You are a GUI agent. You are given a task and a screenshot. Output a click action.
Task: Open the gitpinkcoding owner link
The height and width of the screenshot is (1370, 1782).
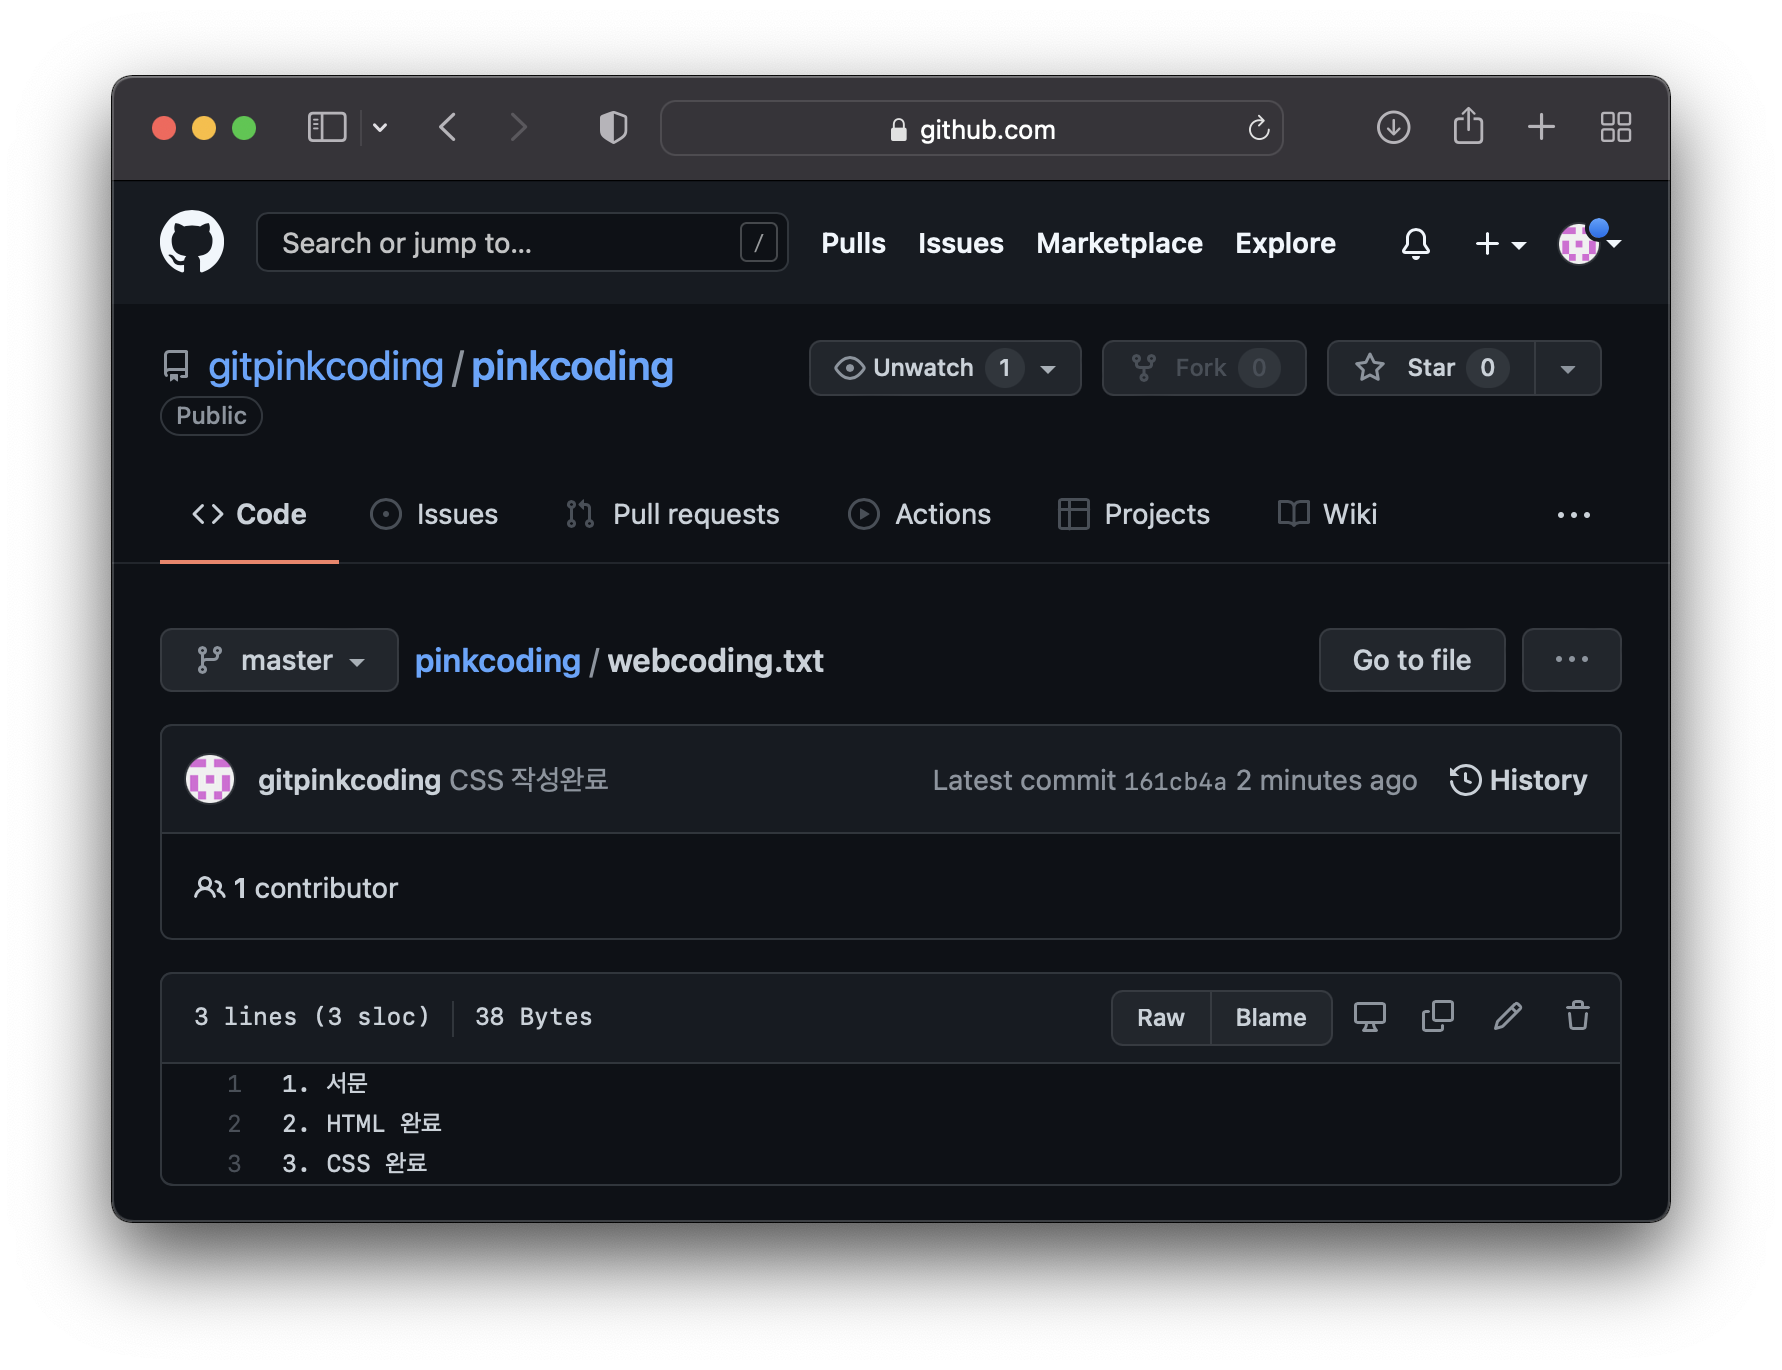[x=325, y=367]
